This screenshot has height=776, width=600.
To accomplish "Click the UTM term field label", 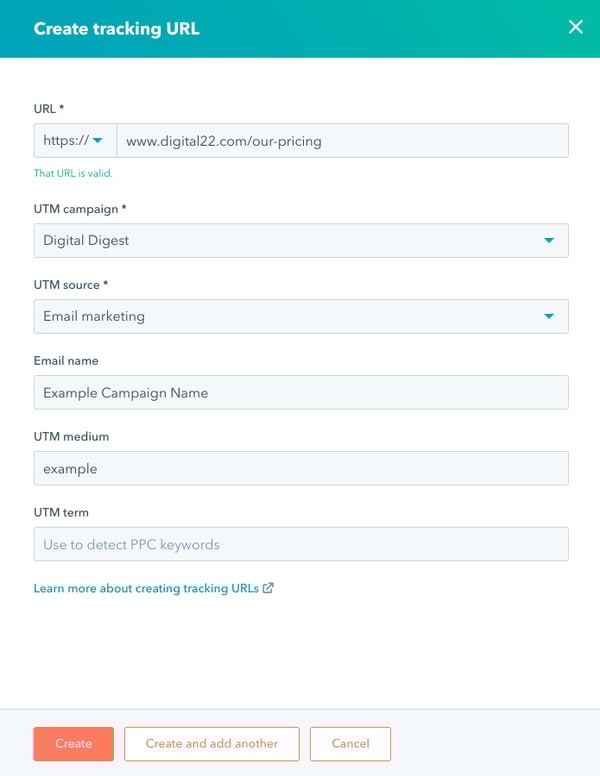I will click(61, 512).
